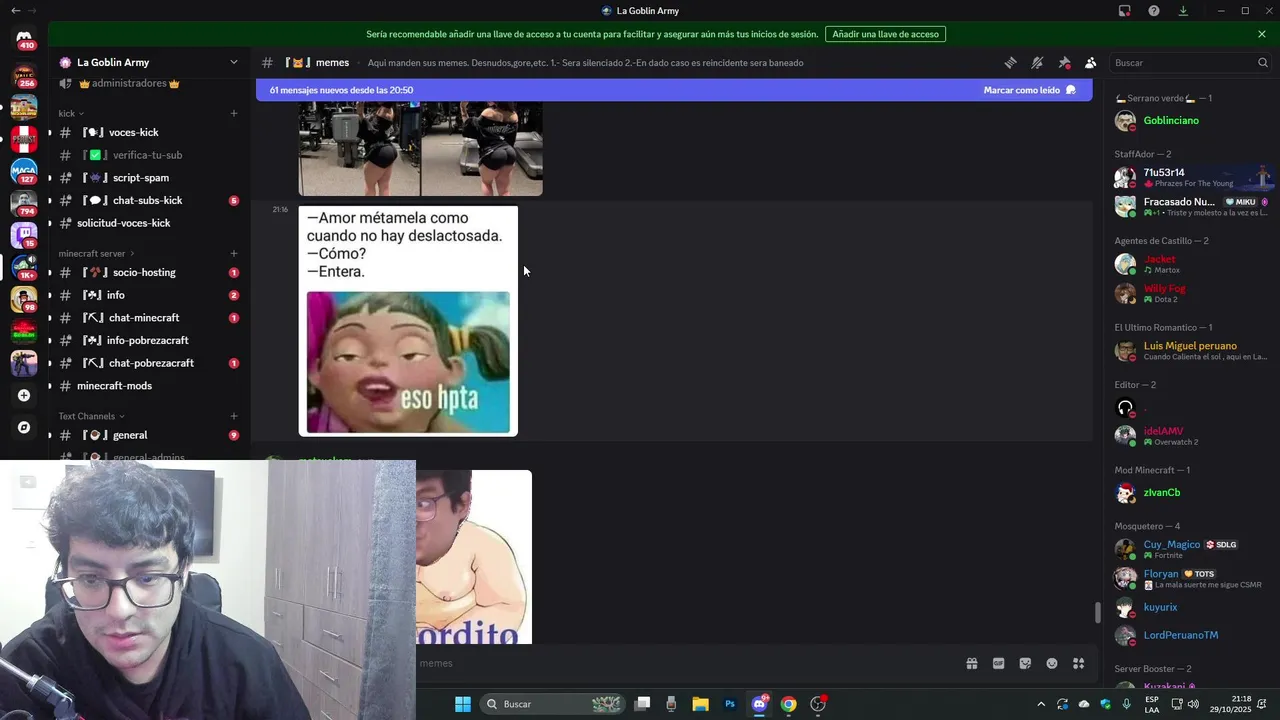Screen dimensions: 1280x720
Task: Open the info channel under minecraft server
Action: (x=150, y=295)
